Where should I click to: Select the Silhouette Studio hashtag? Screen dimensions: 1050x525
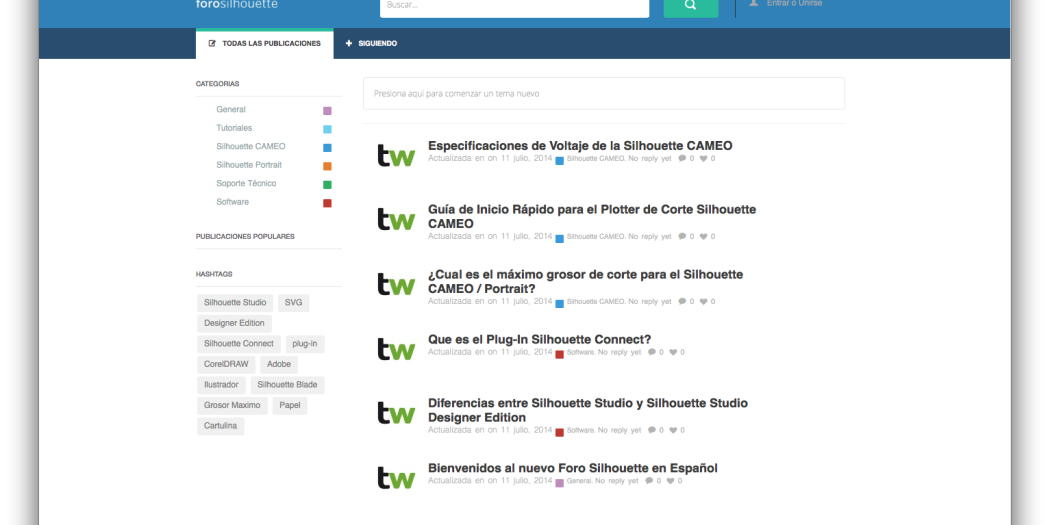[x=235, y=303]
